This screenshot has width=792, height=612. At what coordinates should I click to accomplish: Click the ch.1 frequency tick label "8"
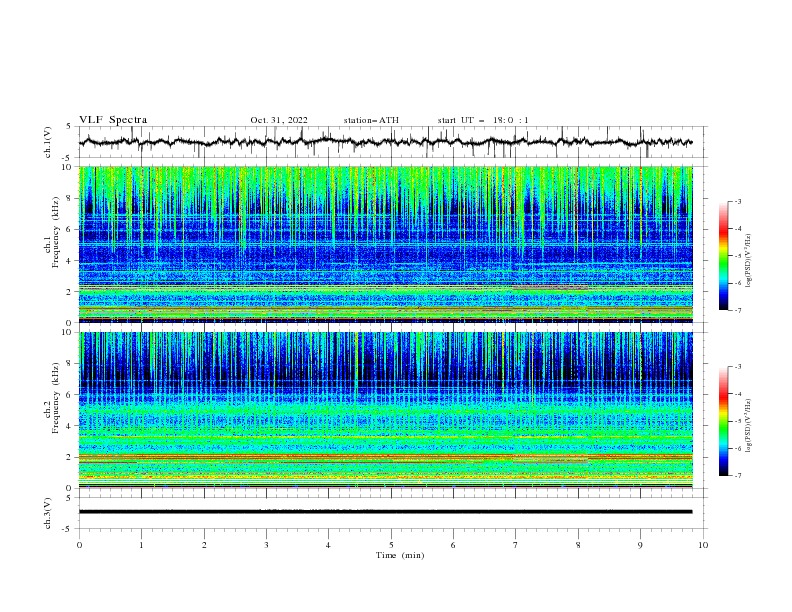coord(70,198)
